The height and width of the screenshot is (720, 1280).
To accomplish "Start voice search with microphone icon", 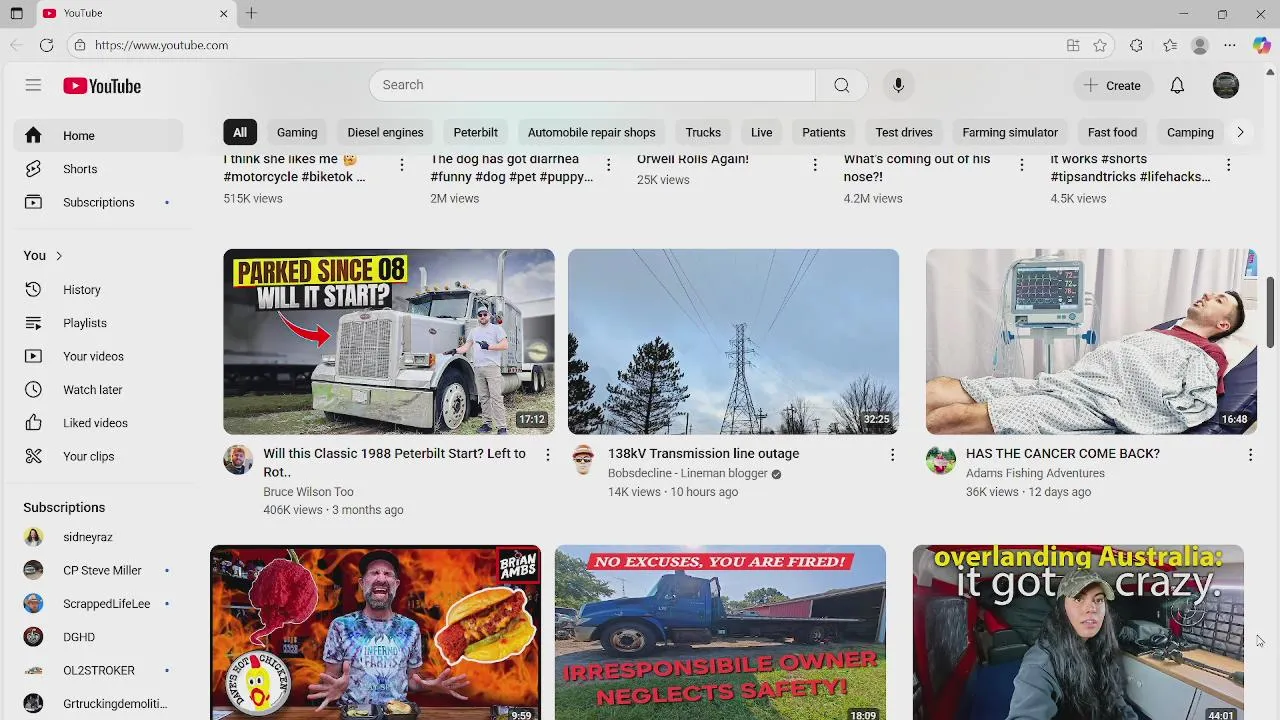I will (x=898, y=85).
